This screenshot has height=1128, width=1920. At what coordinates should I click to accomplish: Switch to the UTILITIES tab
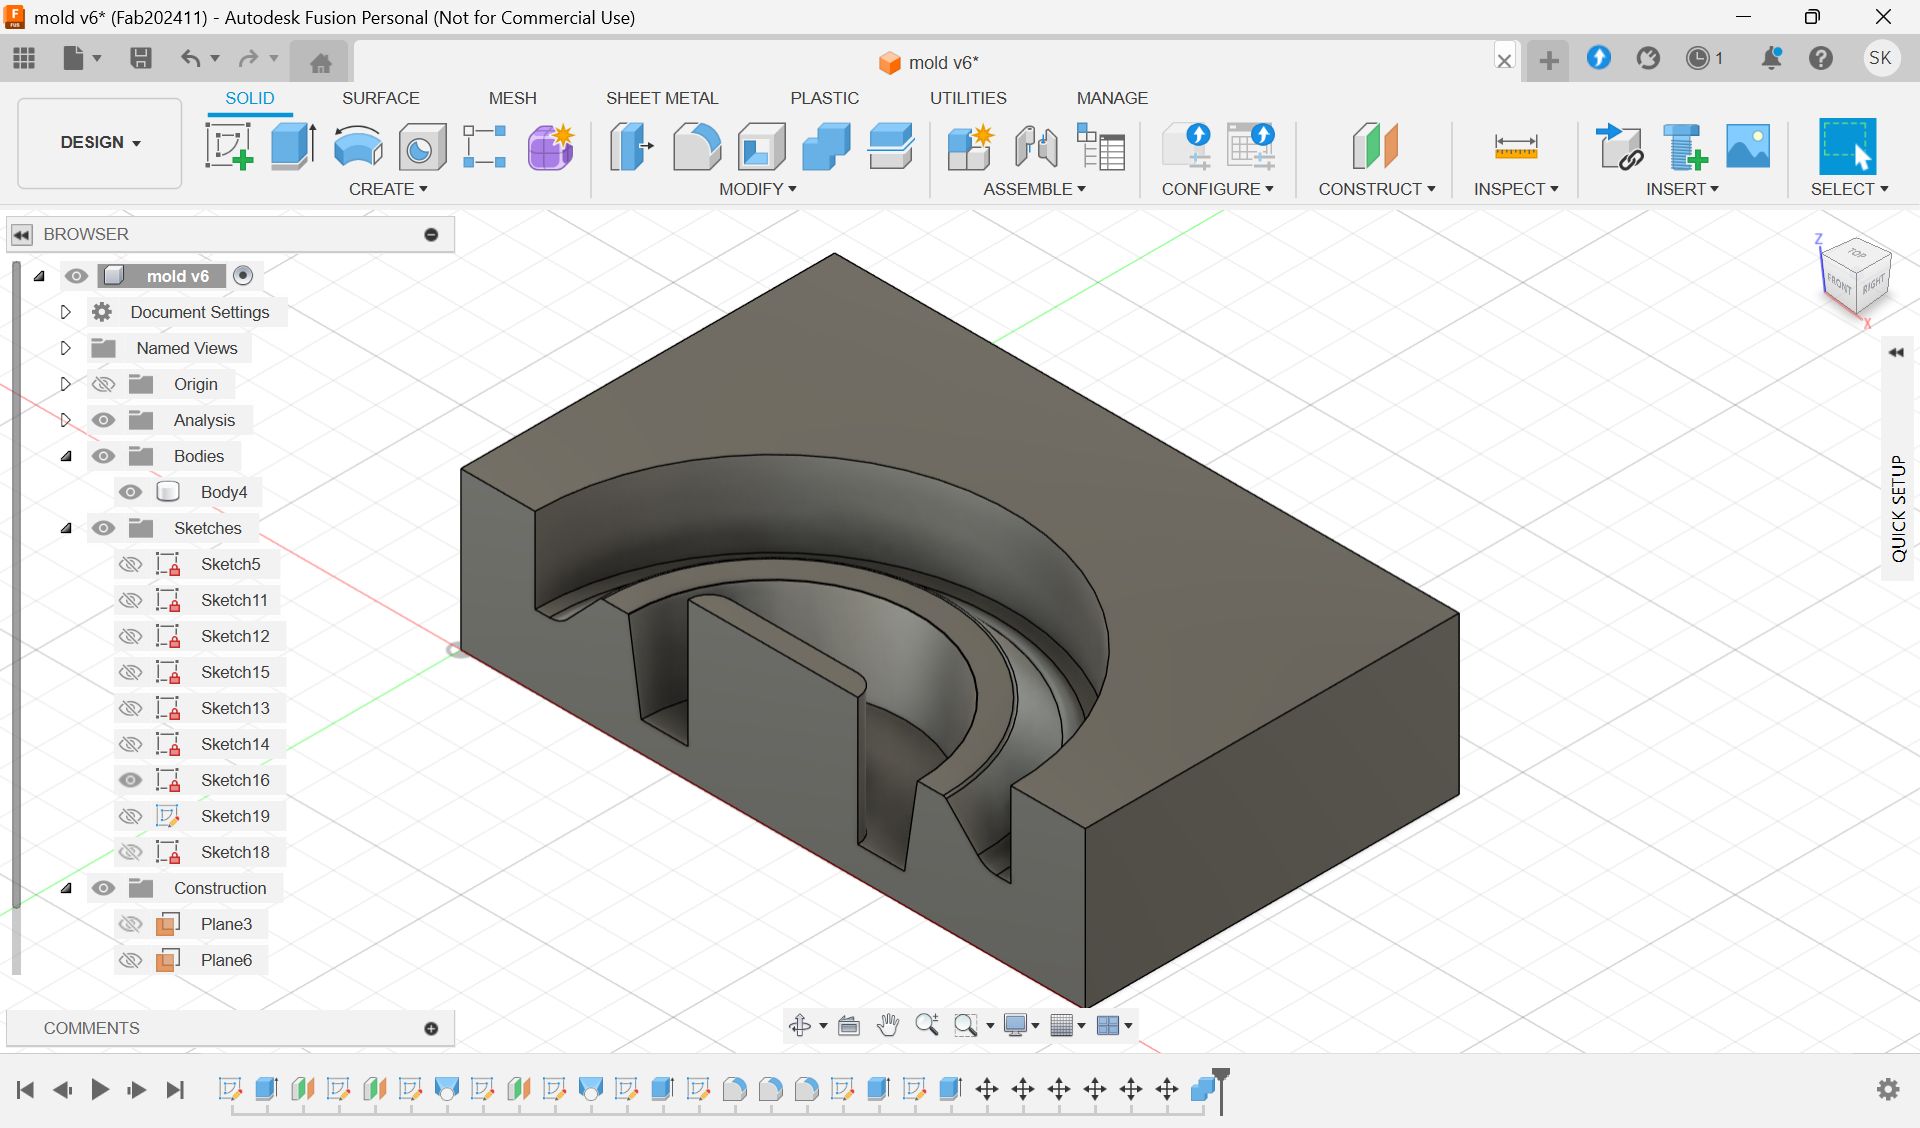click(968, 98)
